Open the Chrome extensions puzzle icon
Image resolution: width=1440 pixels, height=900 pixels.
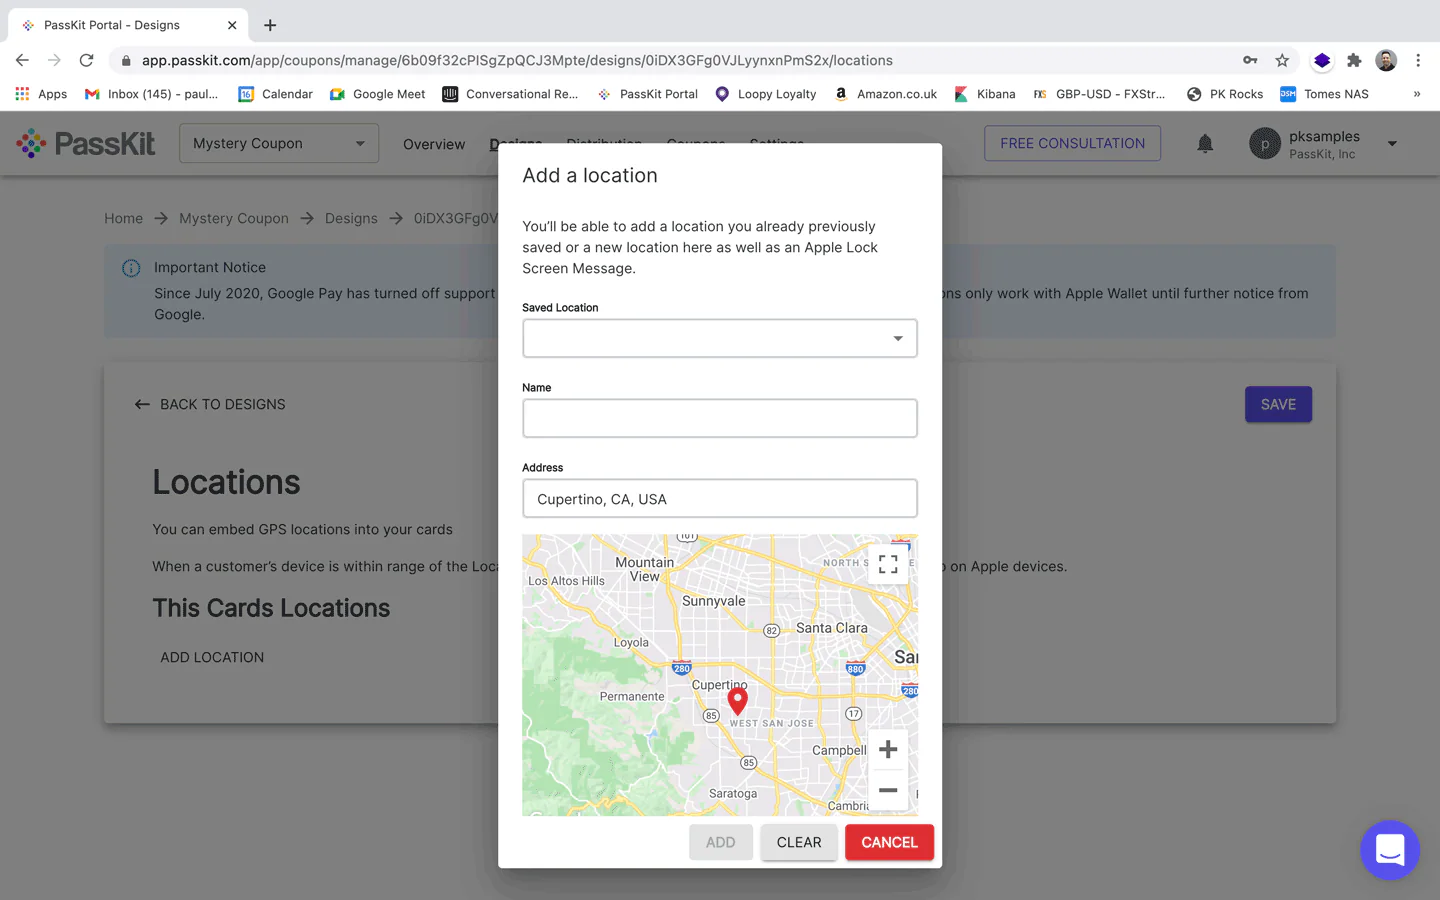(x=1354, y=60)
